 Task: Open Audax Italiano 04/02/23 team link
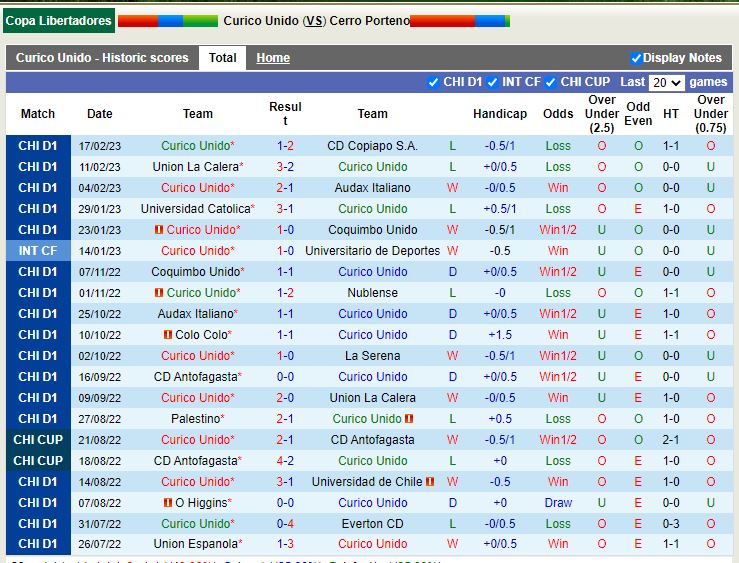tap(372, 188)
